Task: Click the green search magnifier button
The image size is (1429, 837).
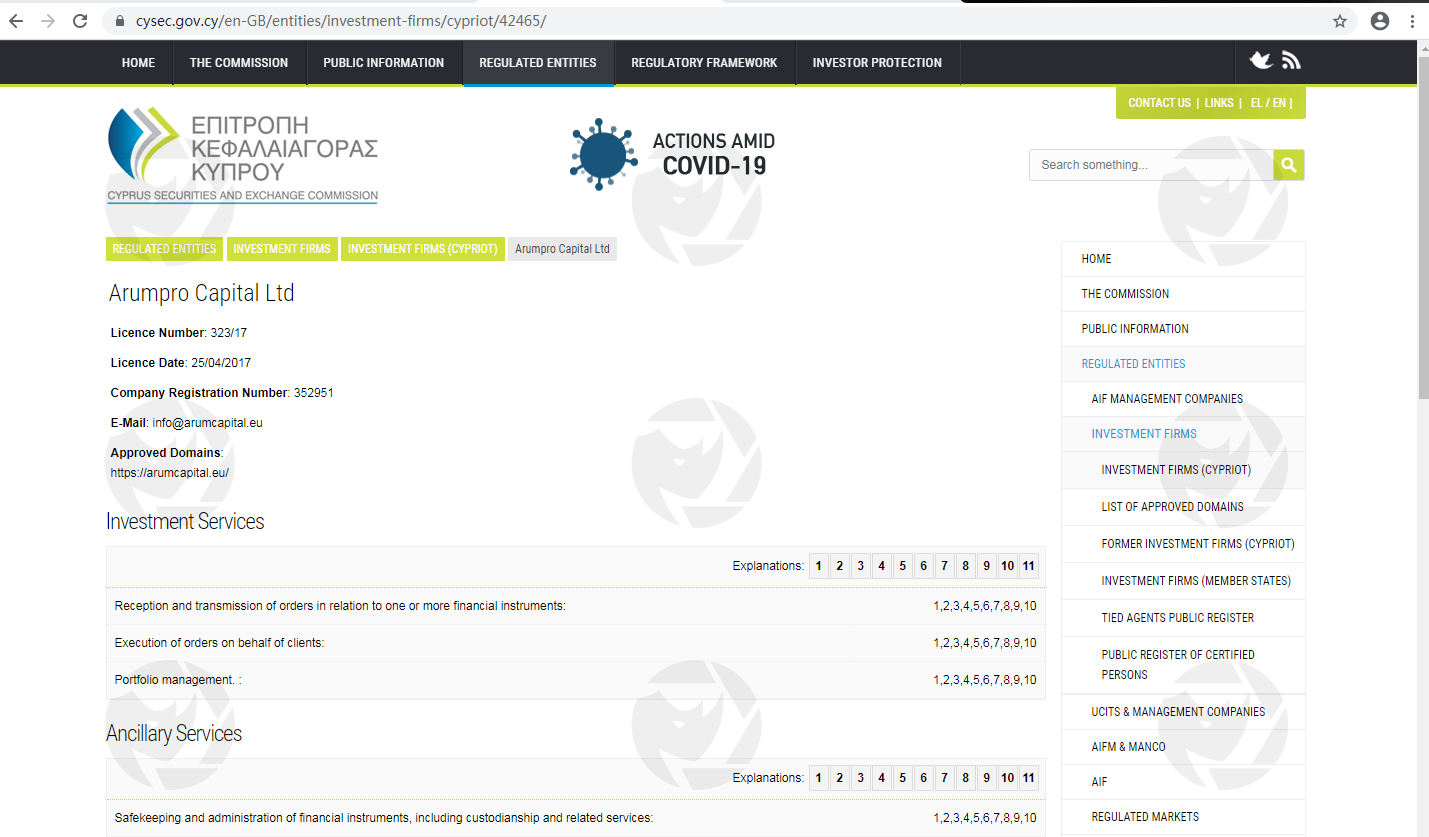Action: point(1288,165)
